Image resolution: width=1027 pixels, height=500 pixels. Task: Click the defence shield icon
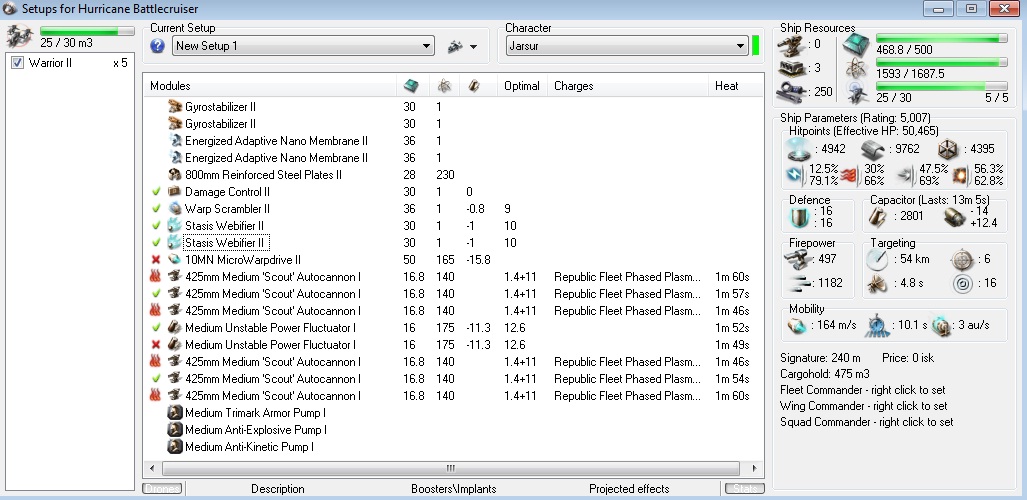(x=800, y=217)
